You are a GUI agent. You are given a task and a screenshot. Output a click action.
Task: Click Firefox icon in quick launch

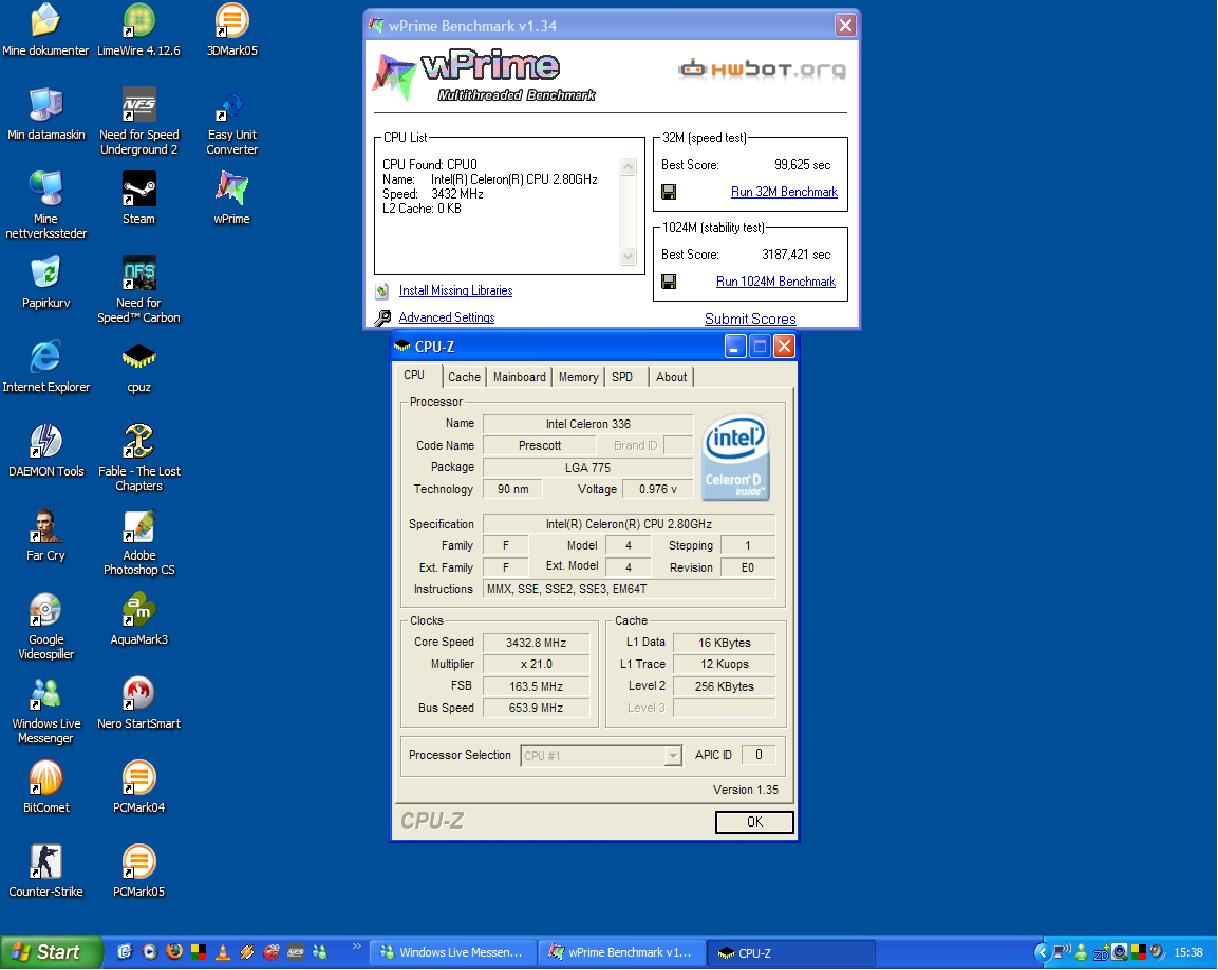[x=175, y=953]
